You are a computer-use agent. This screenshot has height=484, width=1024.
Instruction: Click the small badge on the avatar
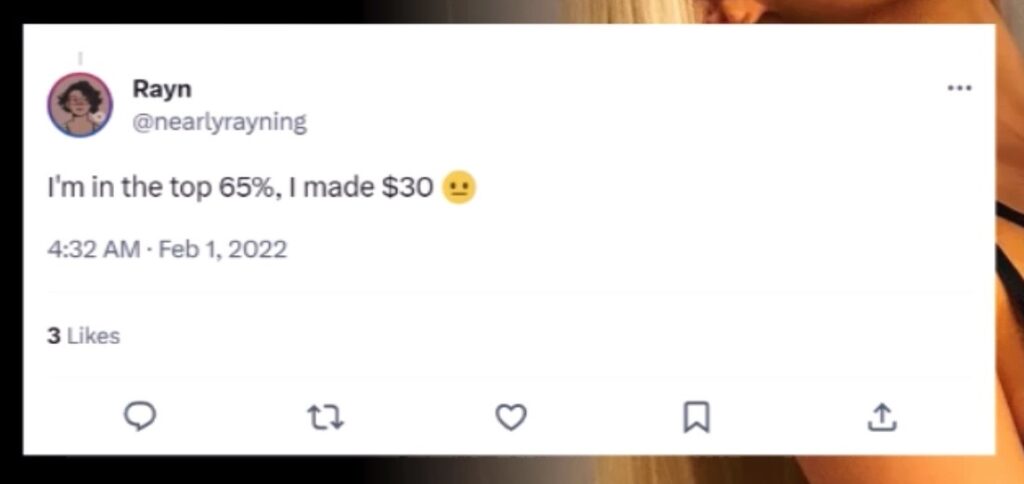(x=99, y=117)
